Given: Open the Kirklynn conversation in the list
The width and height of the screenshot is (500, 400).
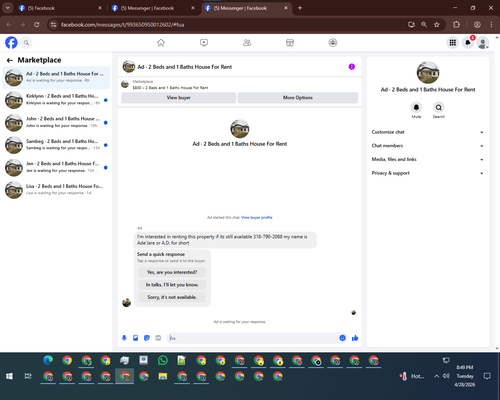Looking at the screenshot, I should click(56, 100).
